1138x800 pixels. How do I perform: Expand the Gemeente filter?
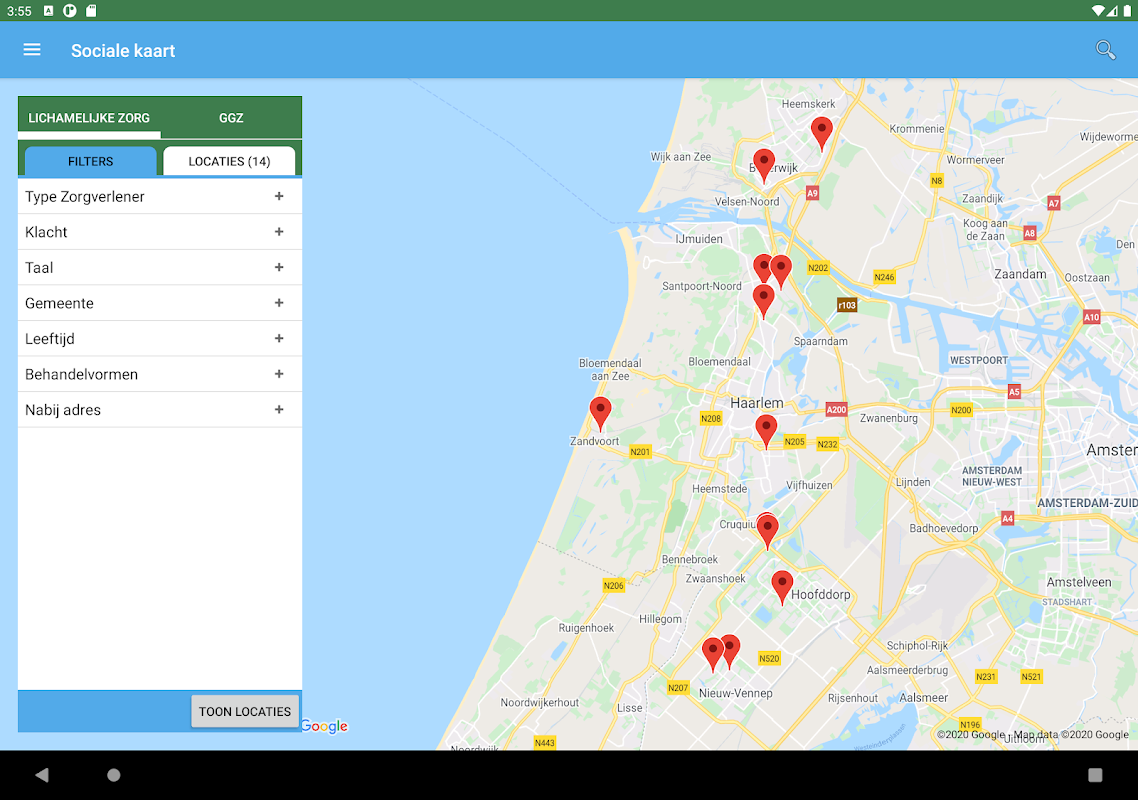(160, 303)
